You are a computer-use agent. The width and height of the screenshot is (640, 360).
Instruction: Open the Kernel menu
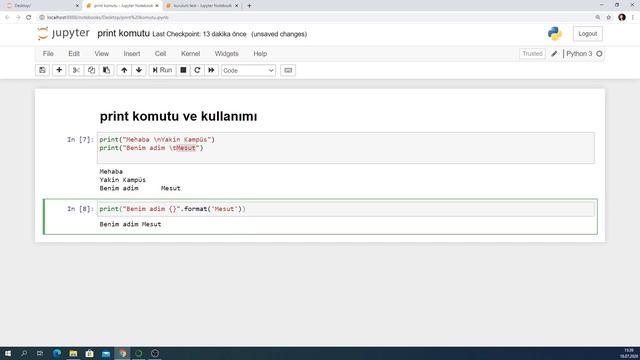click(191, 53)
